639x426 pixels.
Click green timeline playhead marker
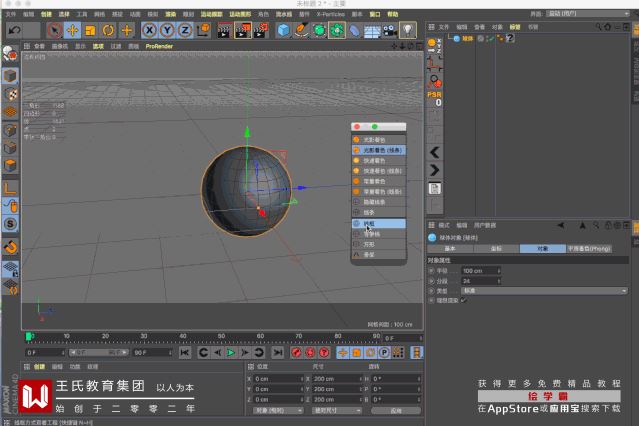(x=29, y=336)
